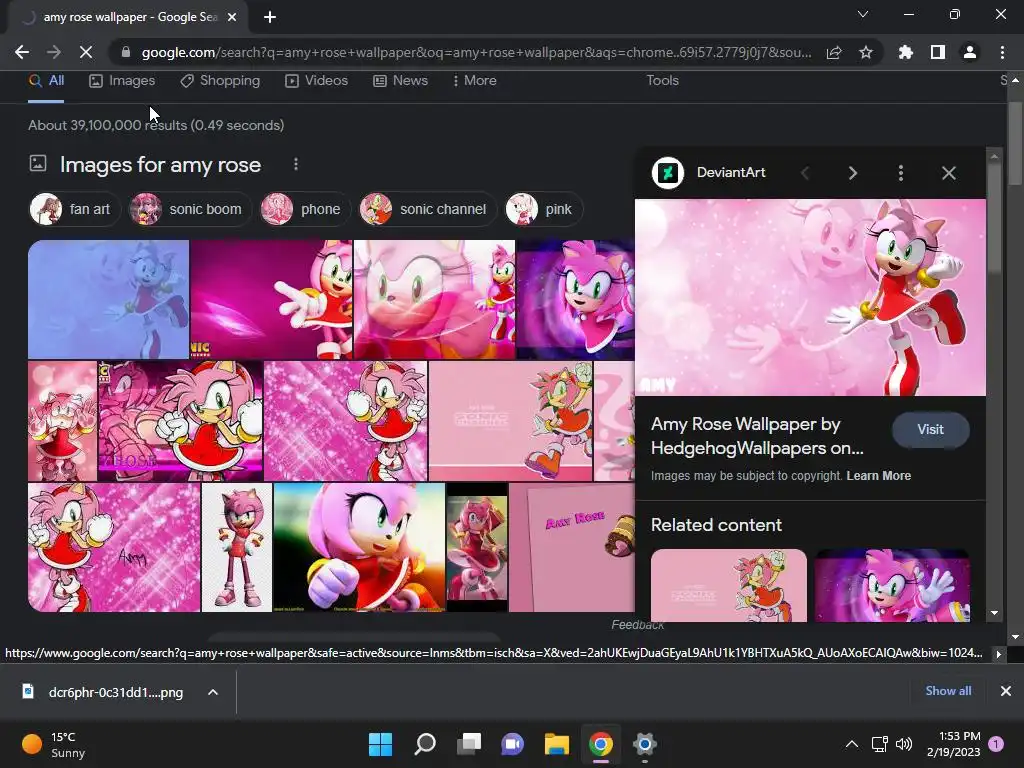The width and height of the screenshot is (1024, 768).
Task: Click the large Amy Rose preview image
Action: (x=810, y=297)
